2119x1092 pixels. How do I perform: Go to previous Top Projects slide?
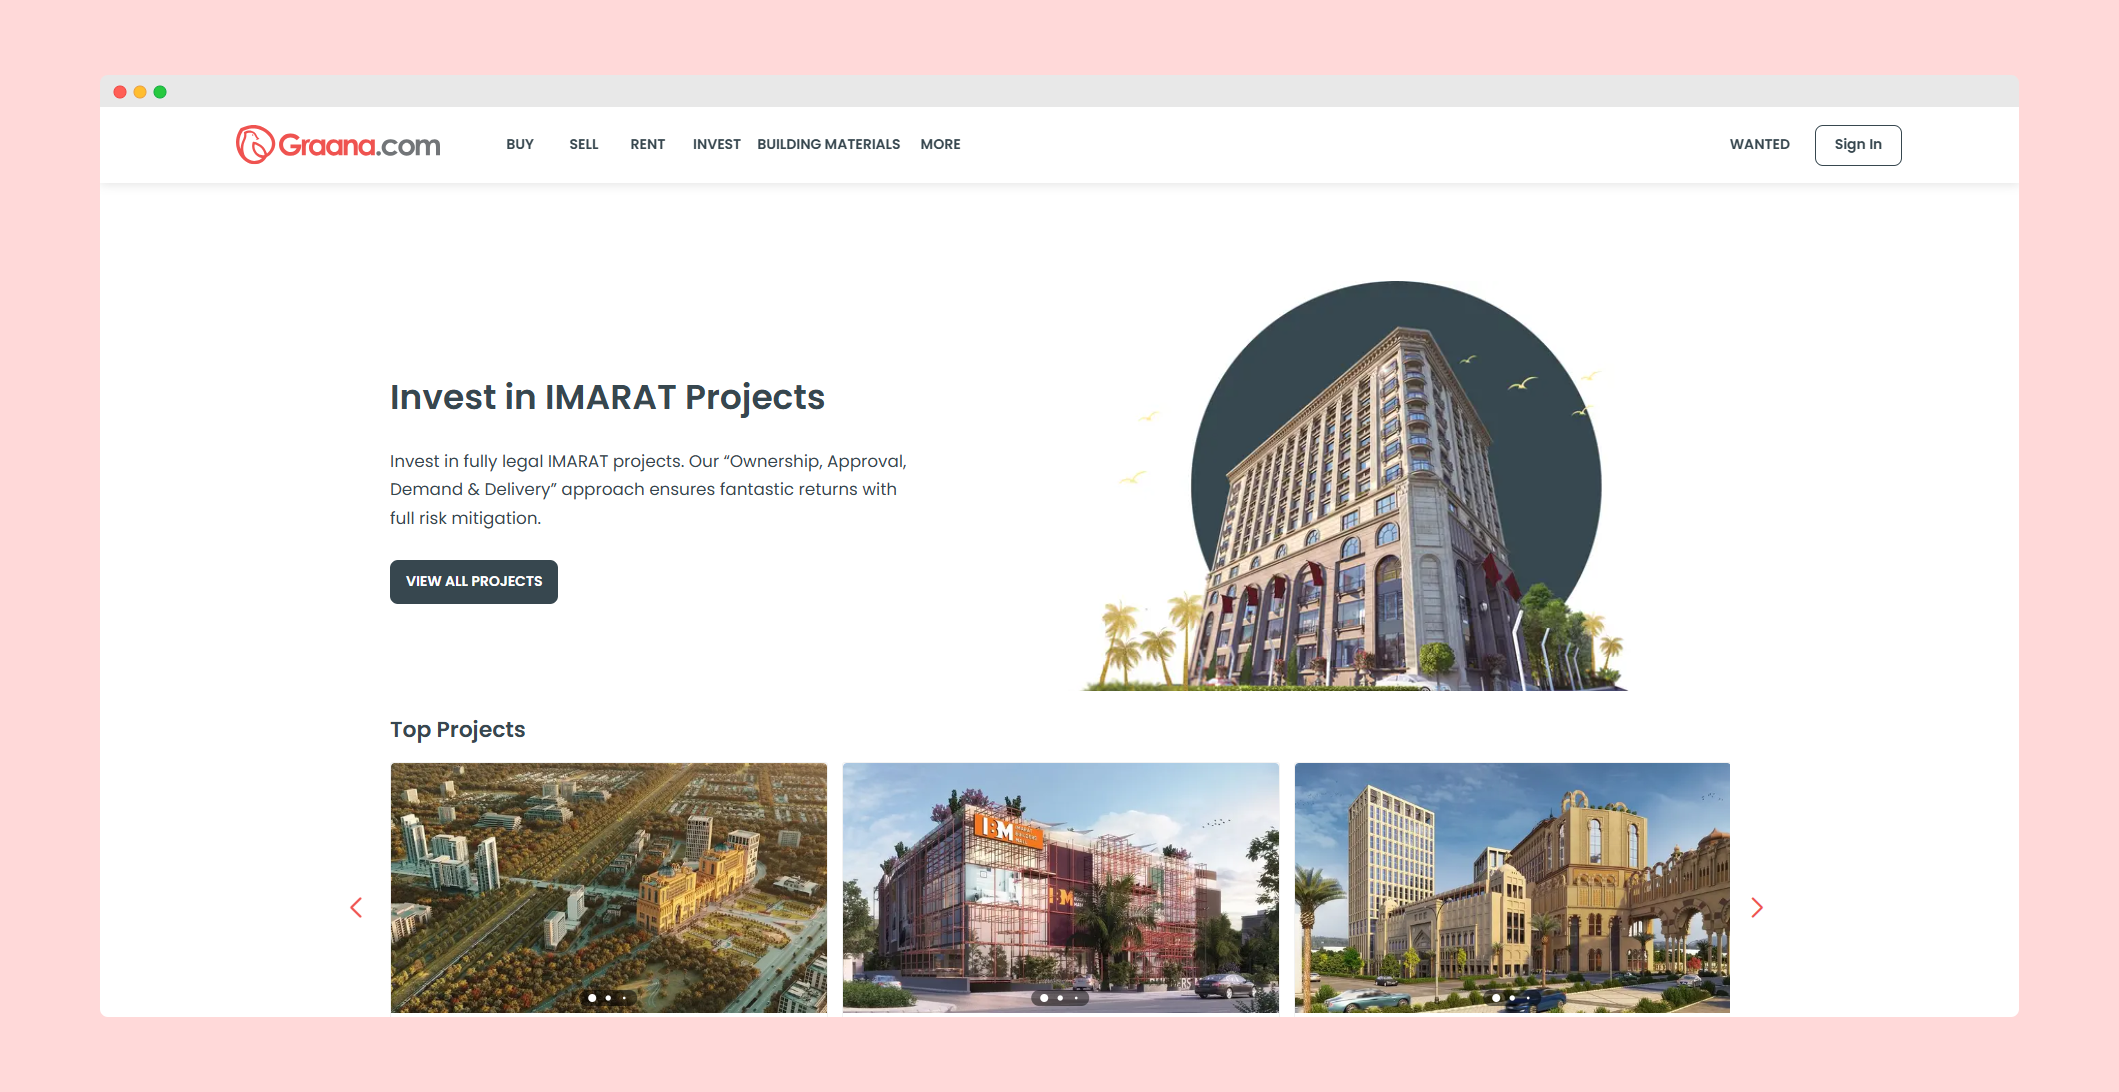pyautogui.click(x=356, y=908)
